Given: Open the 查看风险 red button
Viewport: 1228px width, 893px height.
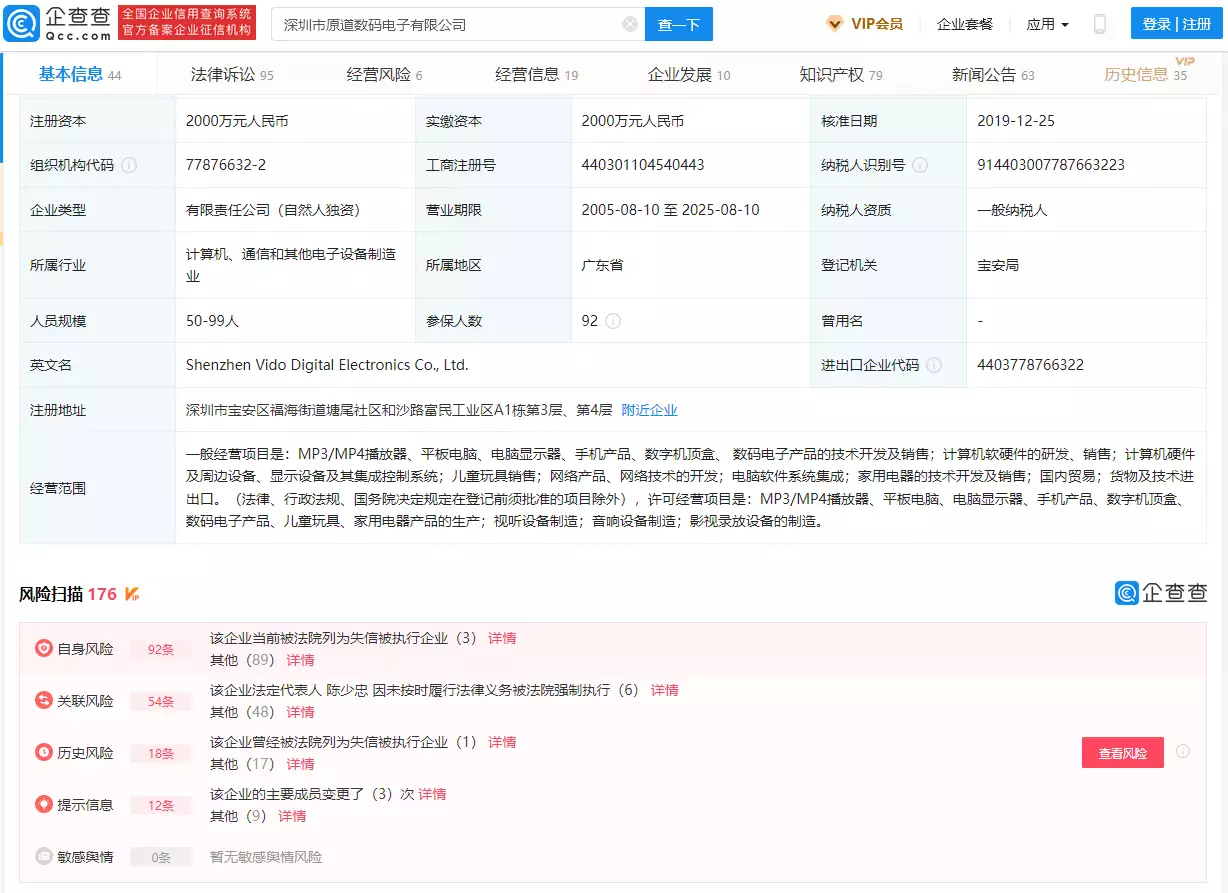Looking at the screenshot, I should coord(1123,753).
